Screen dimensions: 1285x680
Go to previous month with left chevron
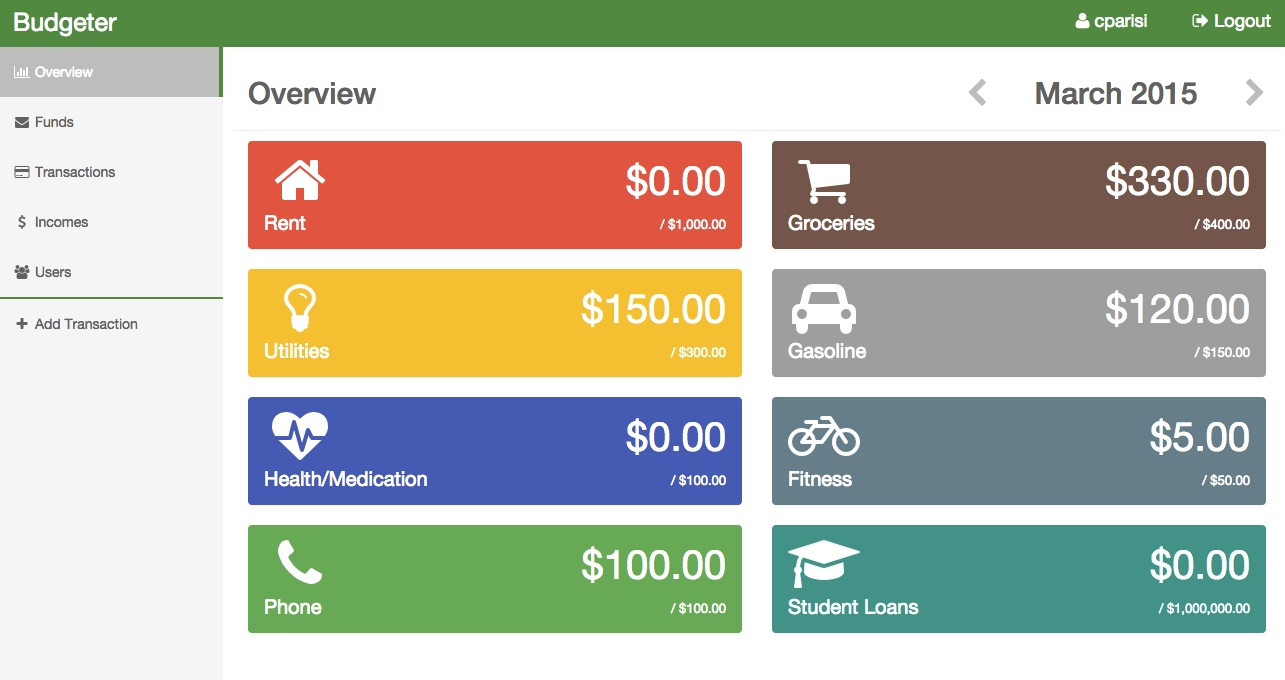tap(978, 93)
